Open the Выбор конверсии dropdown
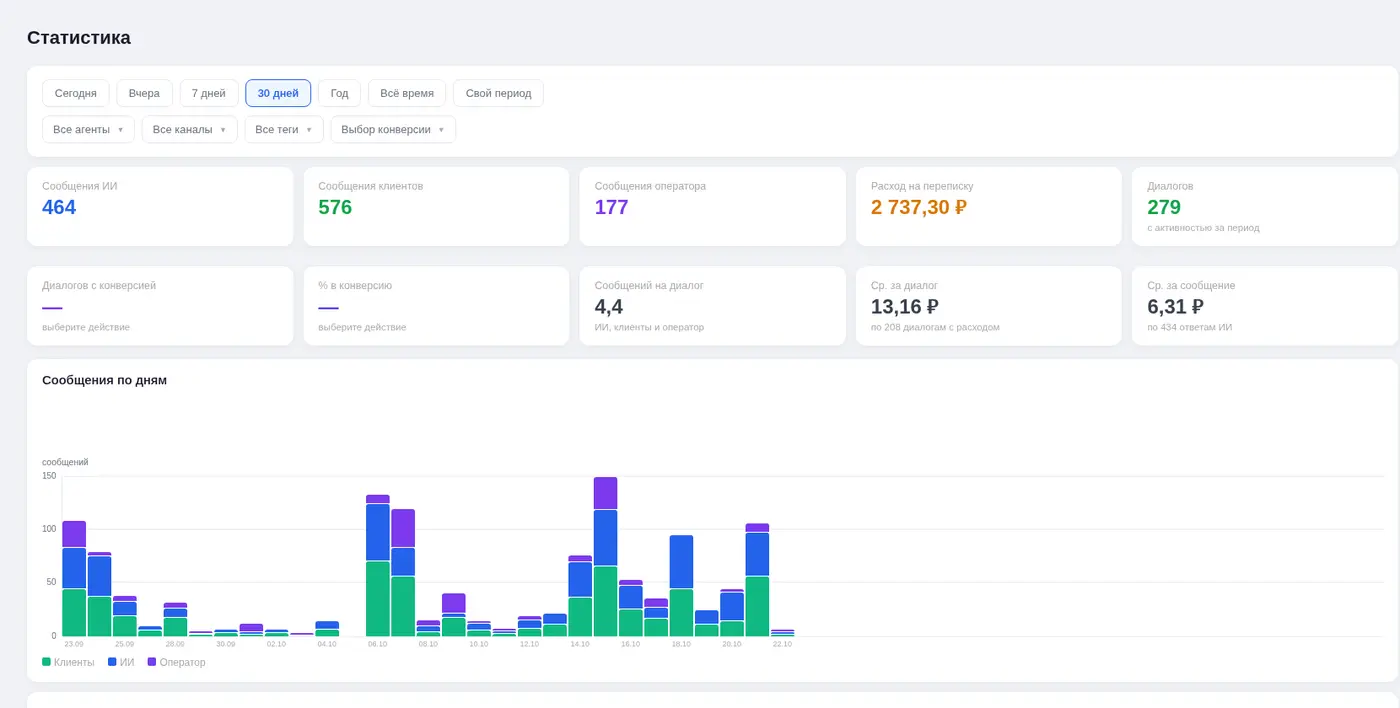1400x708 pixels. coord(393,129)
